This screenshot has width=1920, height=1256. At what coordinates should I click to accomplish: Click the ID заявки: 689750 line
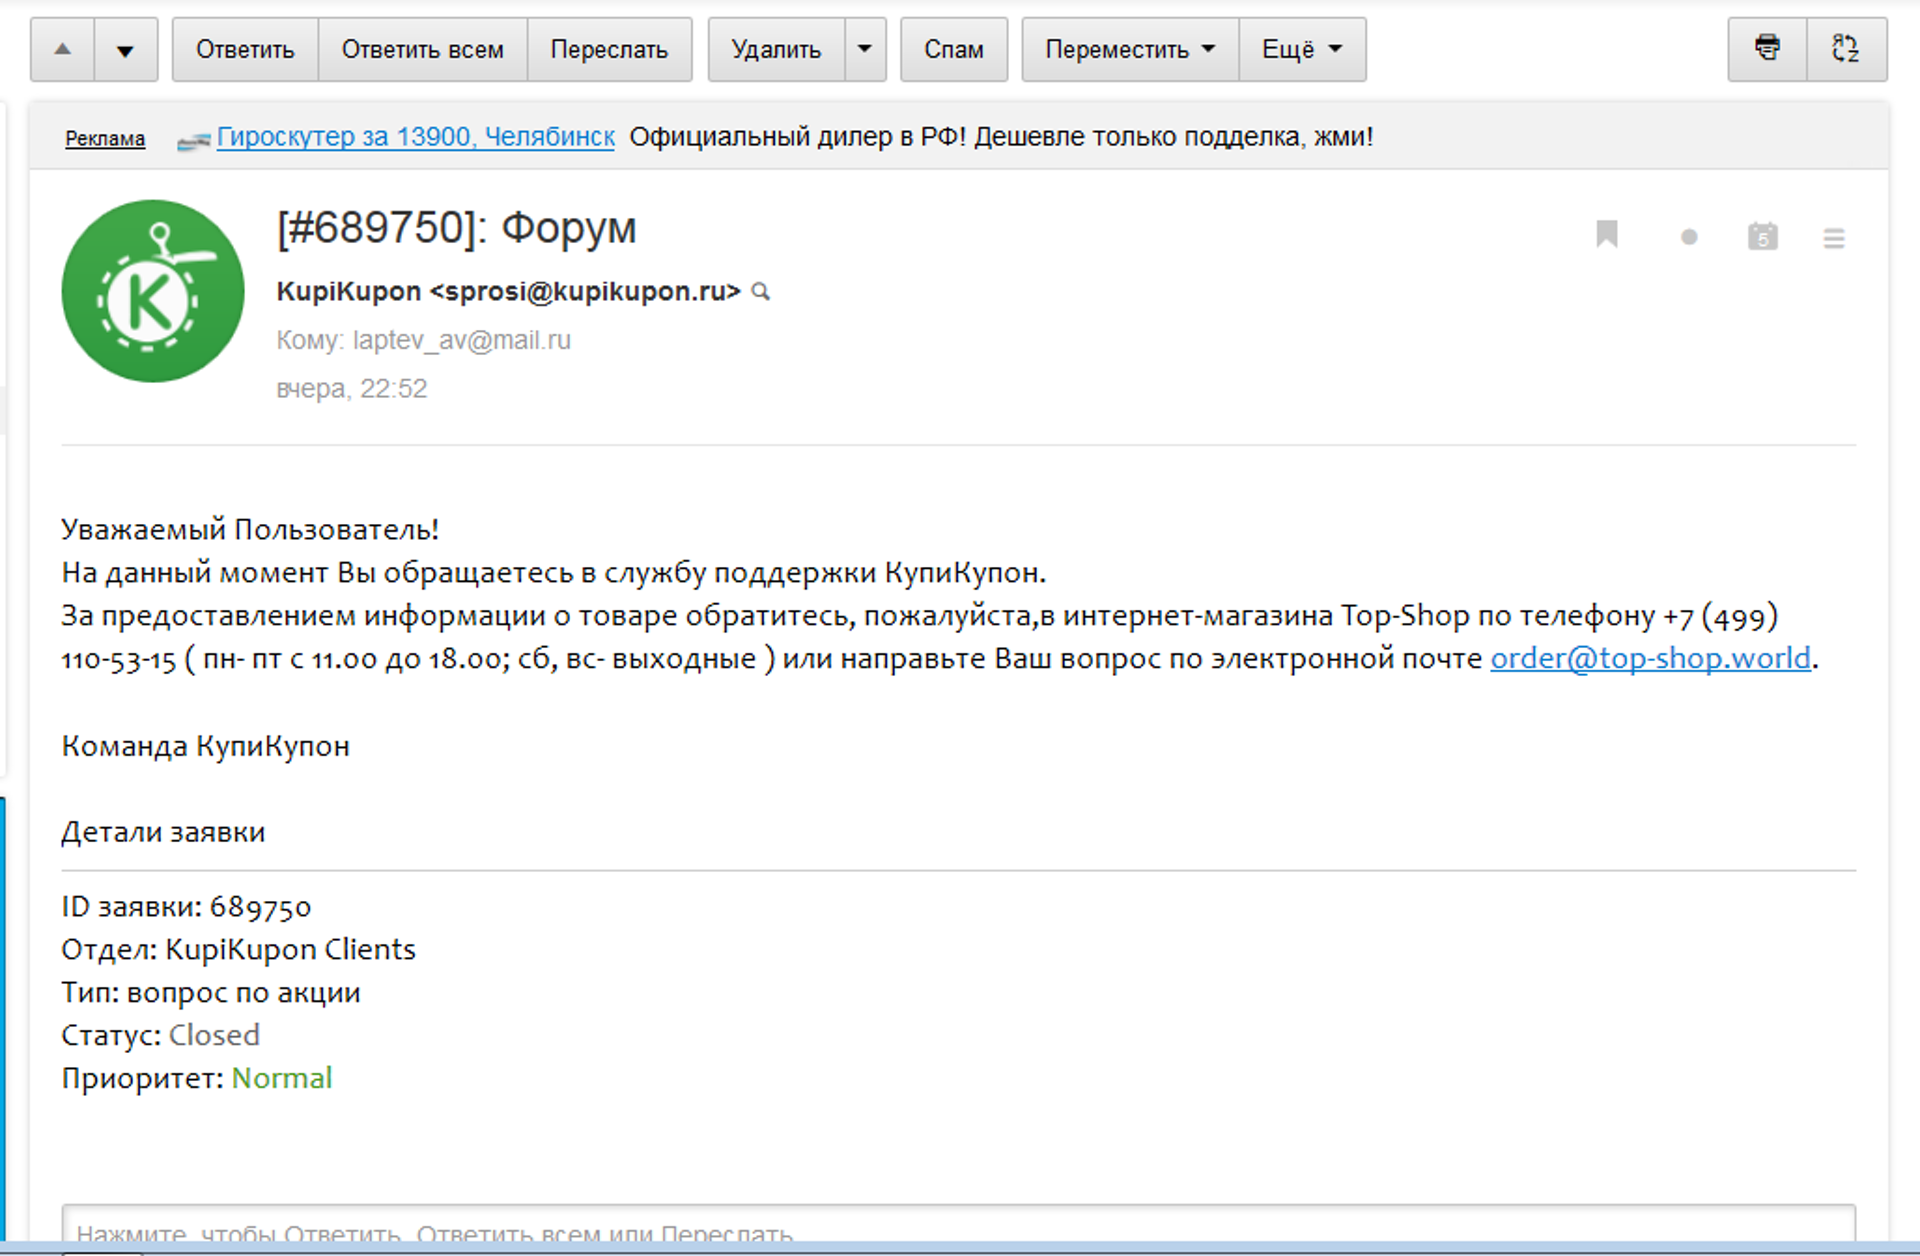(x=186, y=907)
